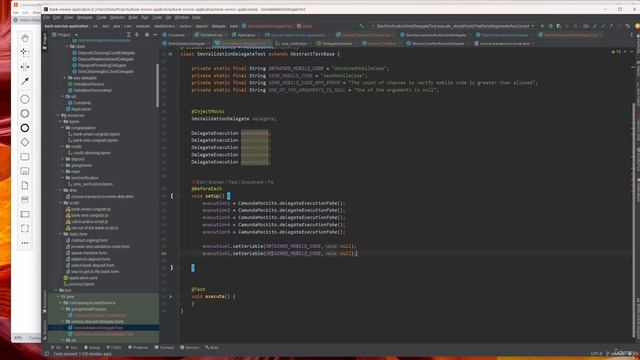Switch to the DelegateExecution editor tab

[x=338, y=43]
